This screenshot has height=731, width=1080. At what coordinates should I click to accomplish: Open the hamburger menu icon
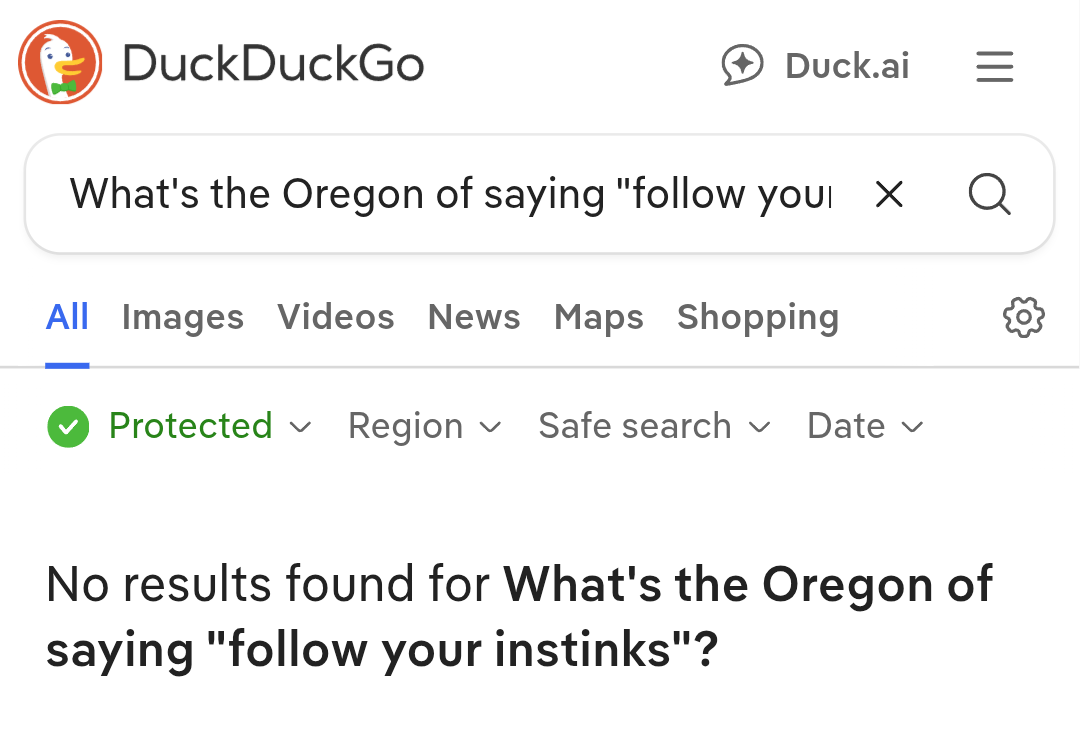[x=994, y=67]
